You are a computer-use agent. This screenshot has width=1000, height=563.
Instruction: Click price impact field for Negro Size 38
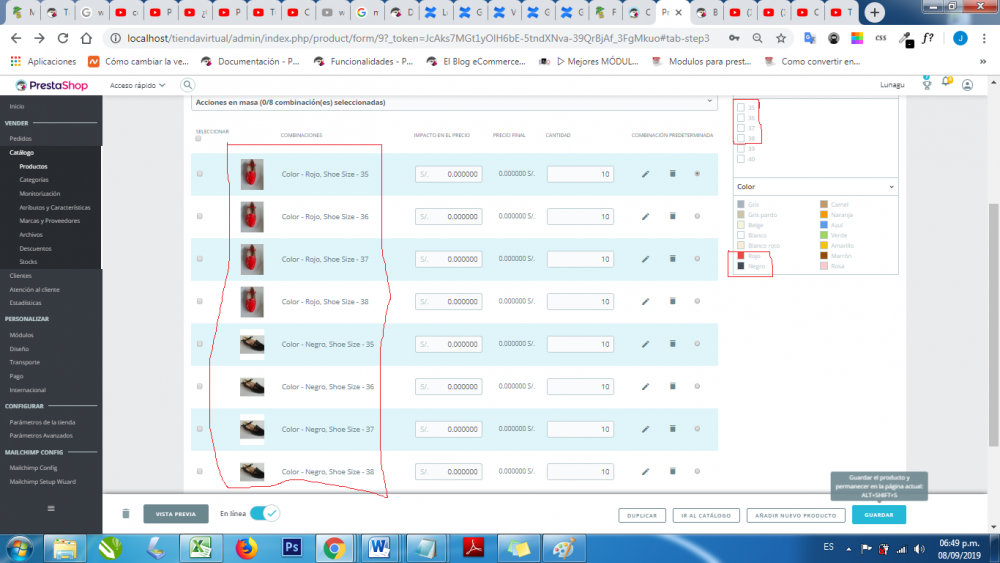coord(448,472)
